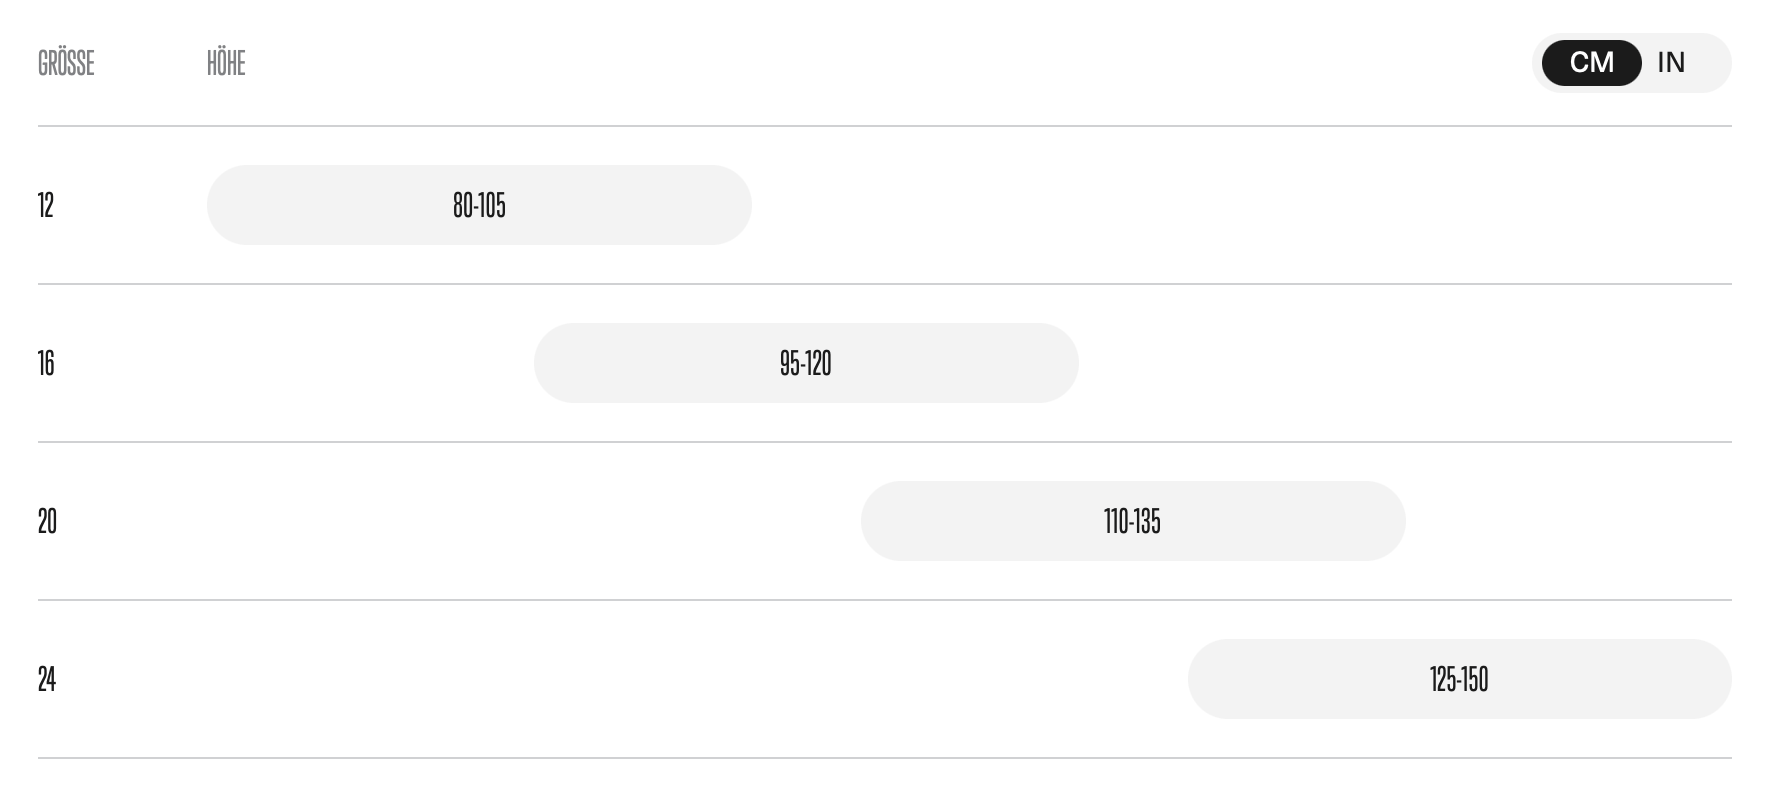Switch the size chart units to IN
Image resolution: width=1768 pixels, height=802 pixels.
coord(1671,63)
